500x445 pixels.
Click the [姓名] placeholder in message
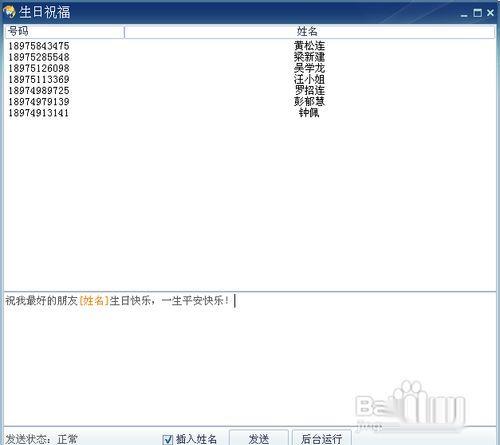(x=94, y=301)
